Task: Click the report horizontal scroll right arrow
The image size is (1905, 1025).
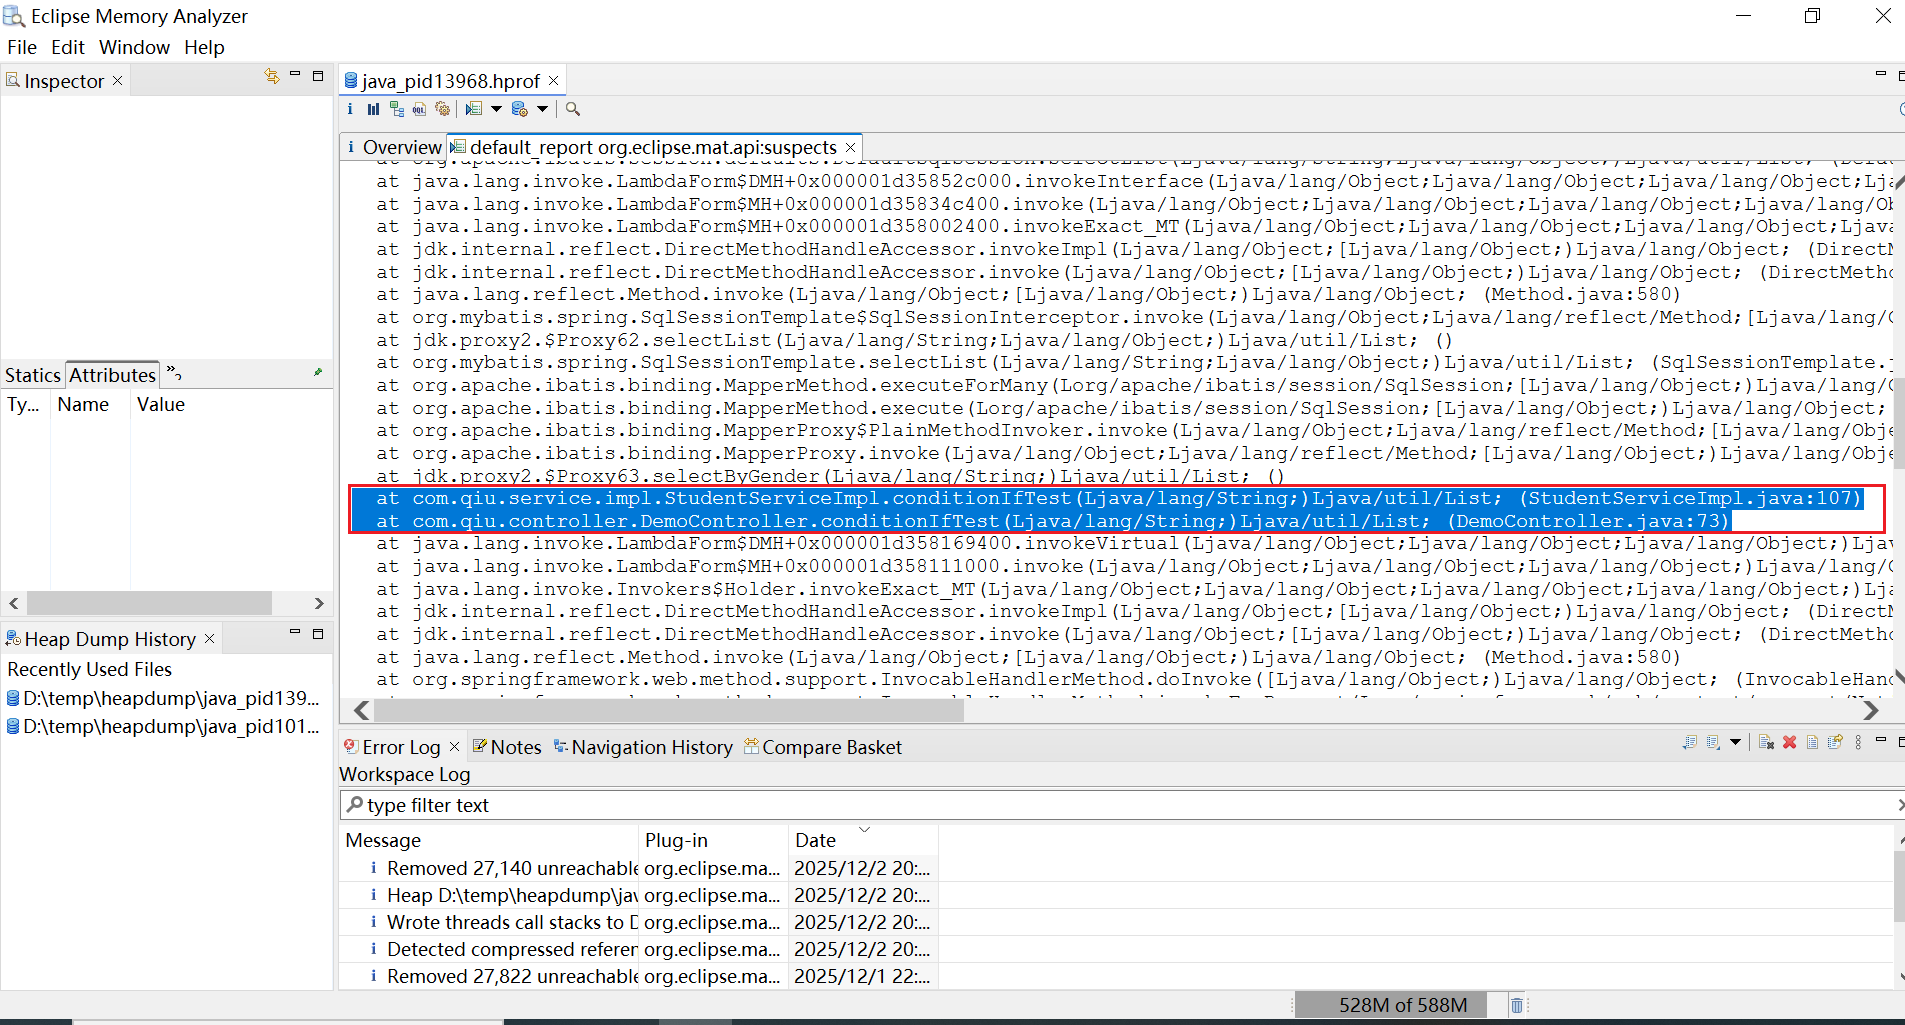Action: tap(1871, 710)
